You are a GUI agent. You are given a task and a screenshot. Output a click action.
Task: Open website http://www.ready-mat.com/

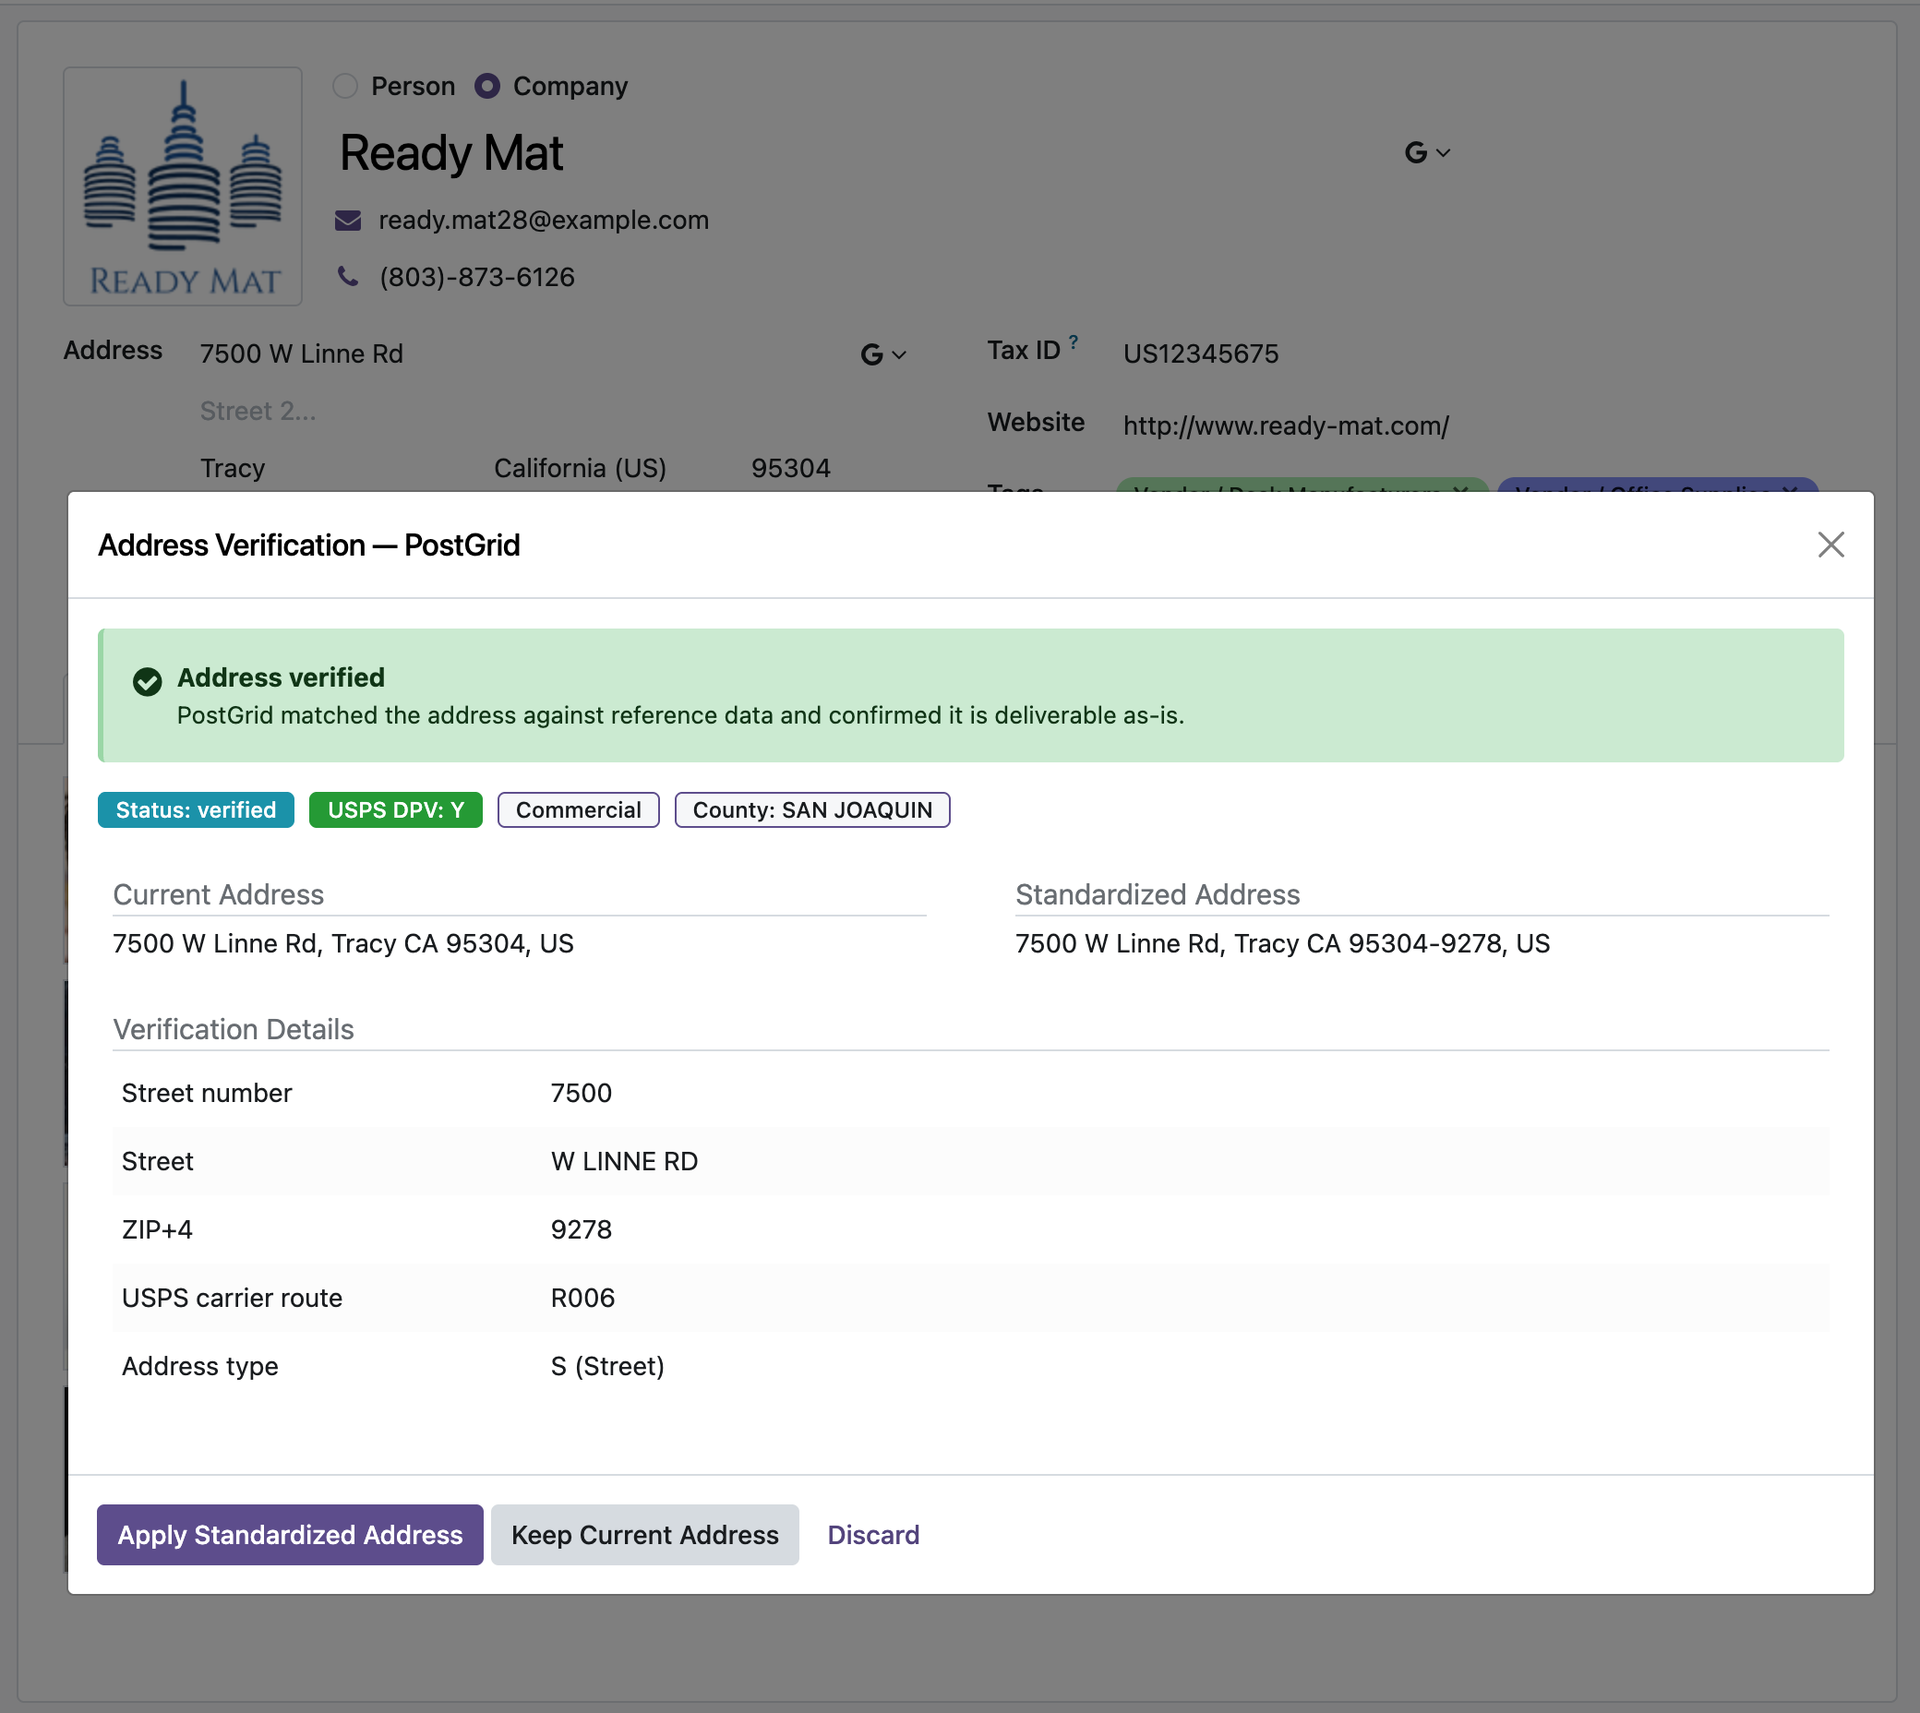[1286, 426]
